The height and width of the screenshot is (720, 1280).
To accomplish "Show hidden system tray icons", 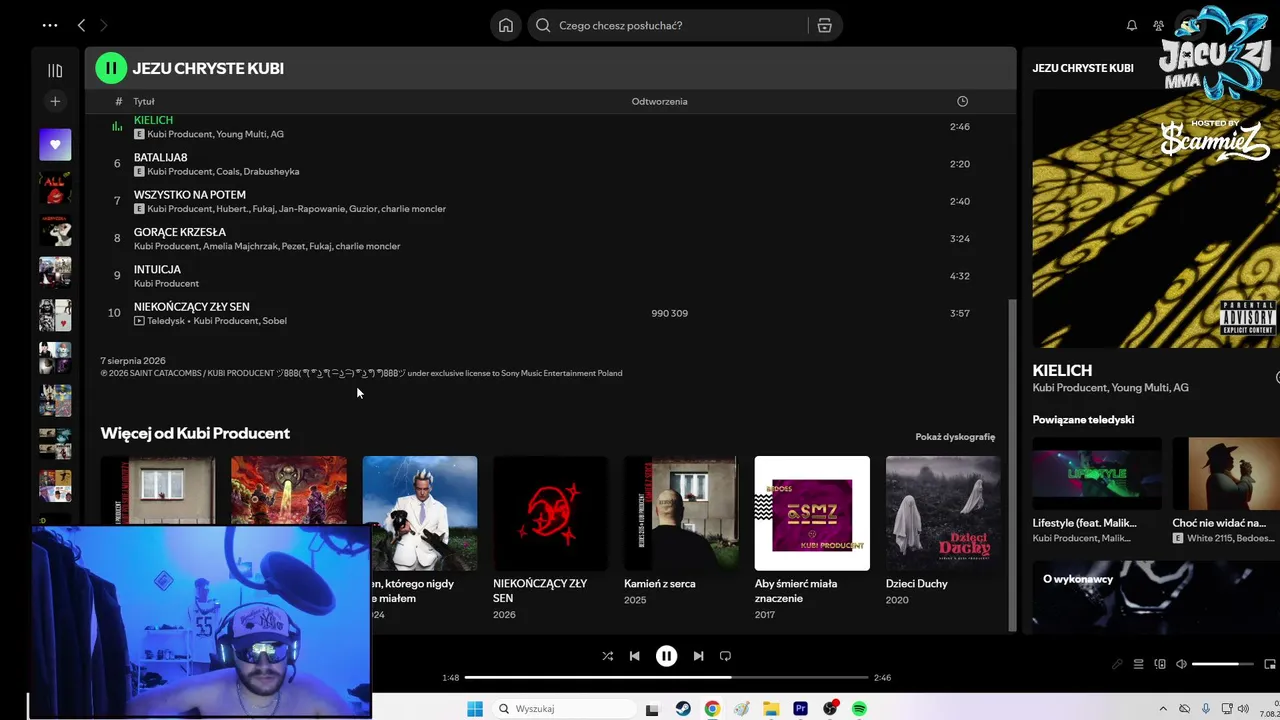I will tap(1163, 709).
